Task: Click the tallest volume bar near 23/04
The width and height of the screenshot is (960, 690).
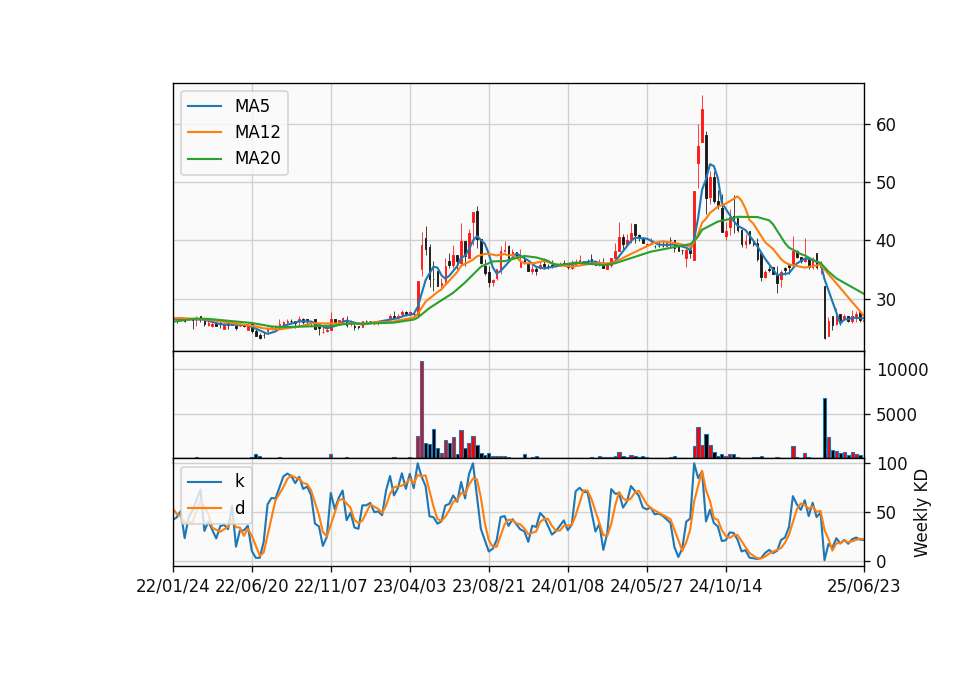Action: click(422, 410)
